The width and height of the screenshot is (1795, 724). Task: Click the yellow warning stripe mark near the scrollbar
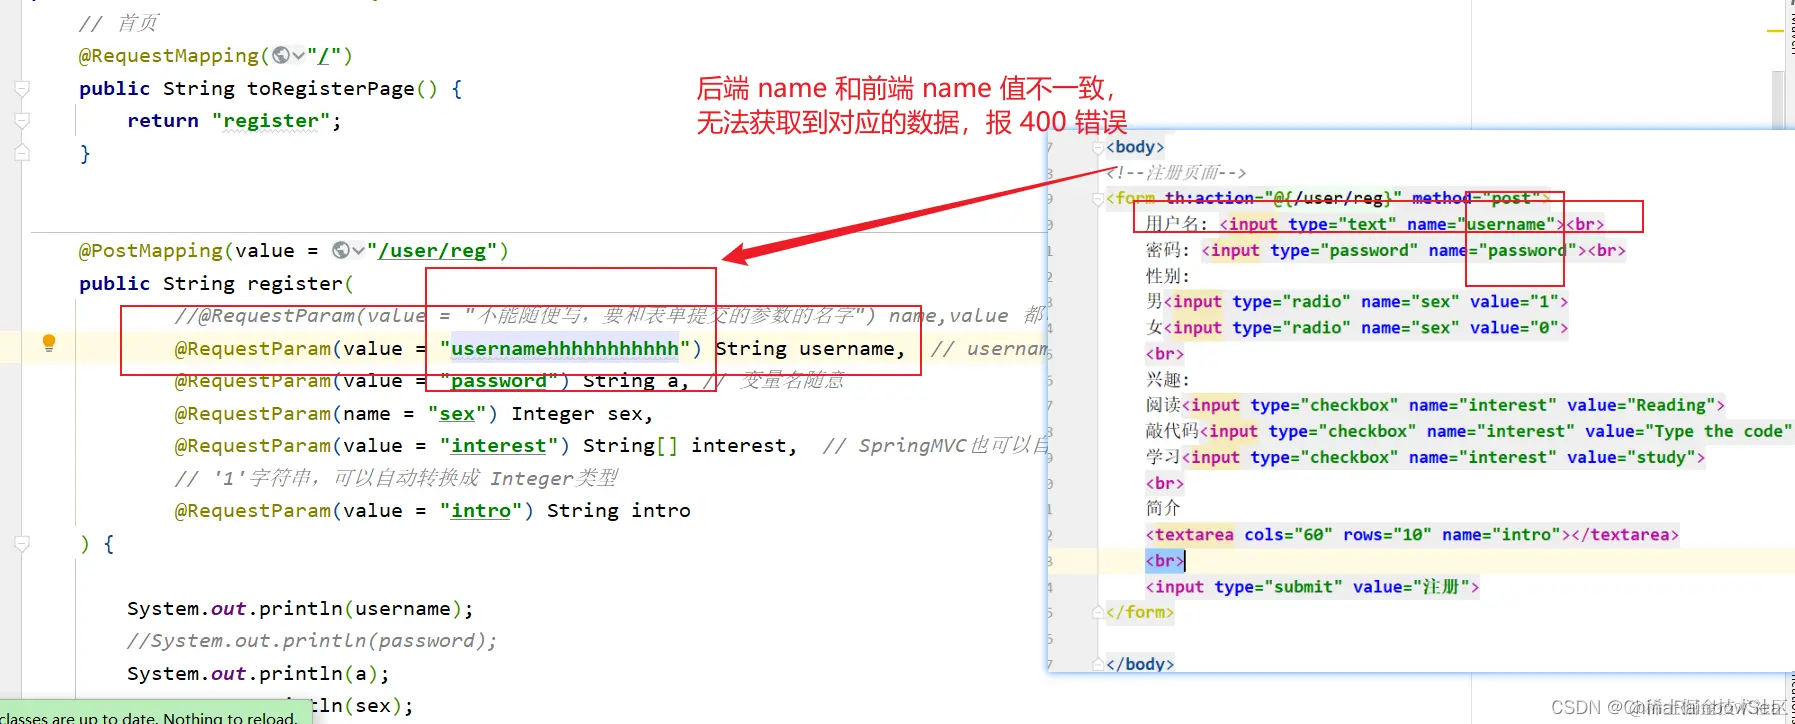[x=1775, y=31]
